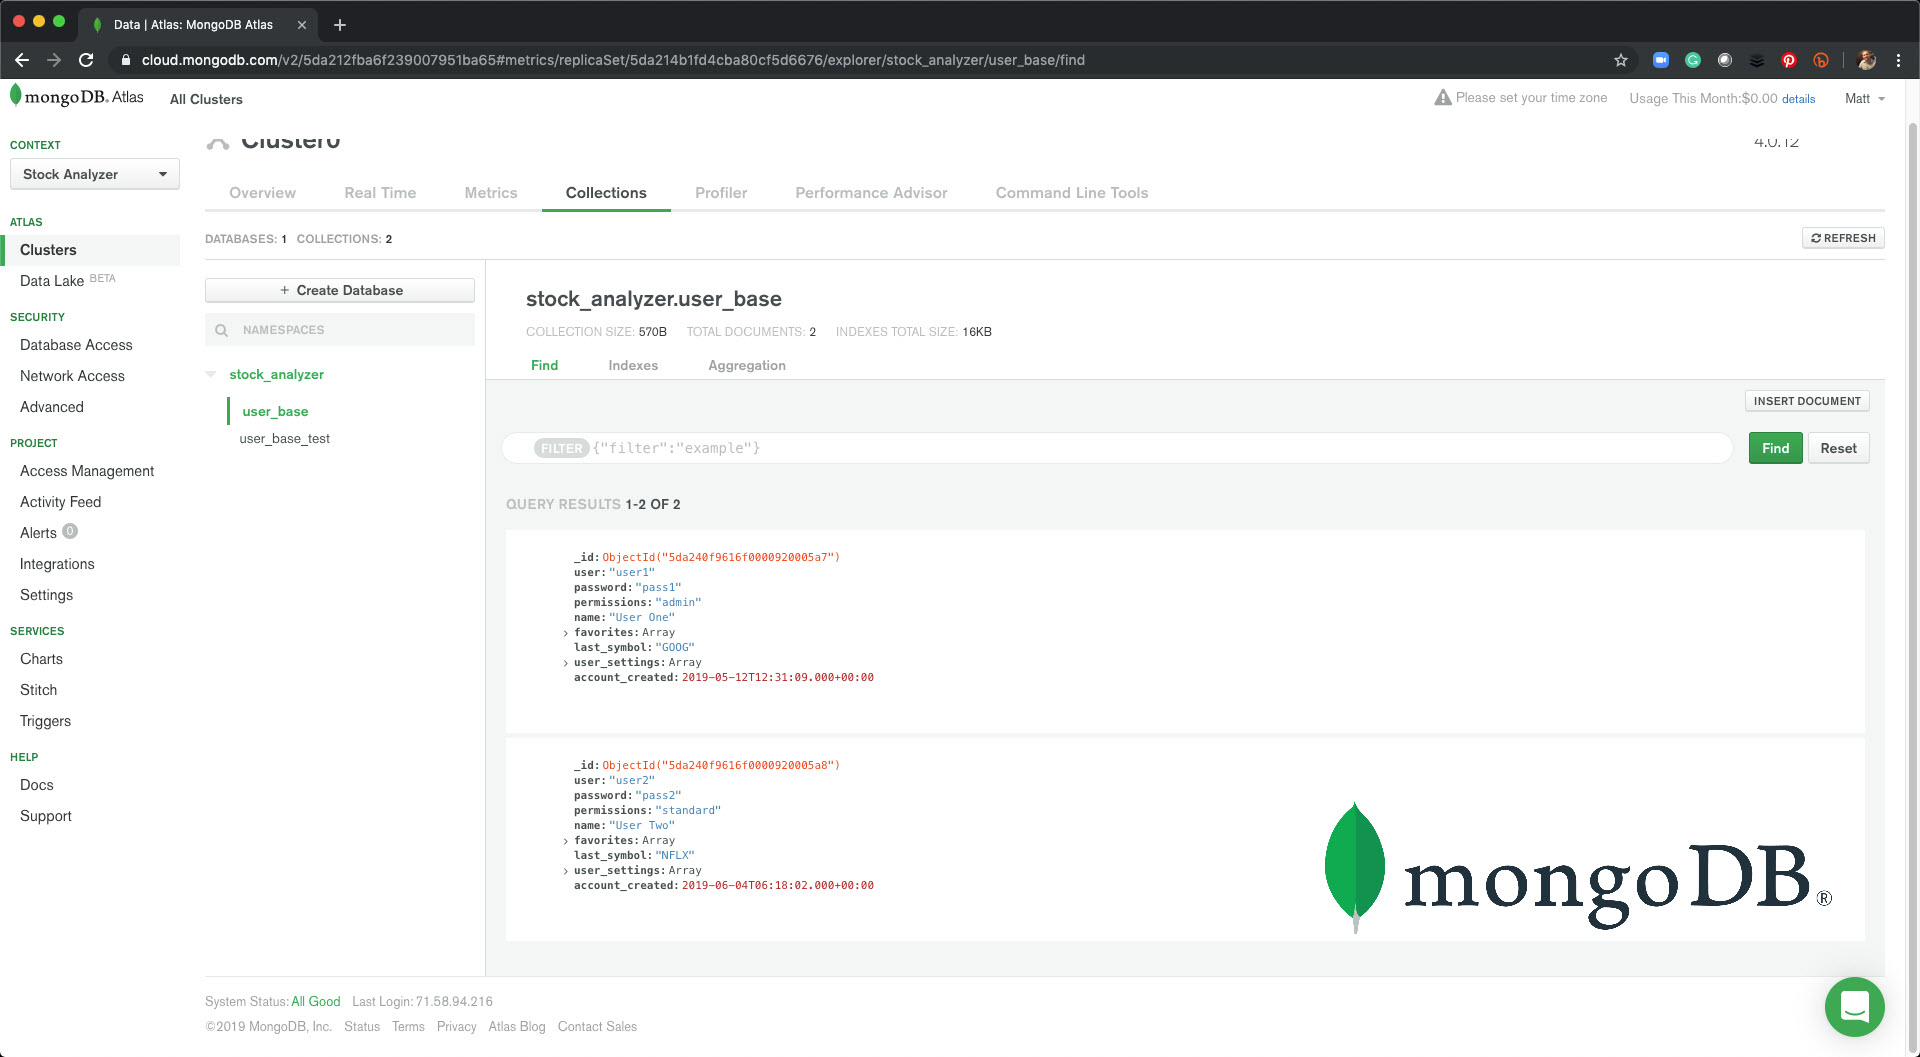The image size is (1920, 1057).
Task: Reset the filter query
Action: [1838, 448]
